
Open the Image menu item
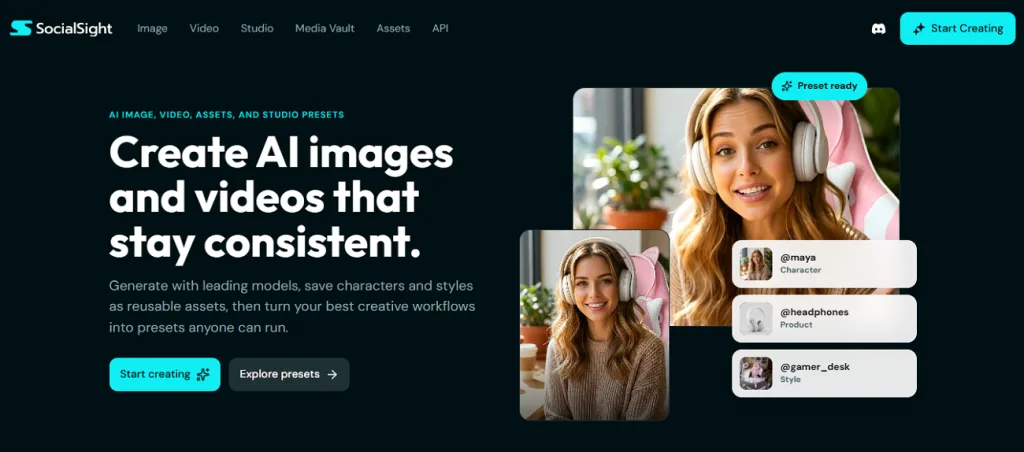tap(152, 28)
